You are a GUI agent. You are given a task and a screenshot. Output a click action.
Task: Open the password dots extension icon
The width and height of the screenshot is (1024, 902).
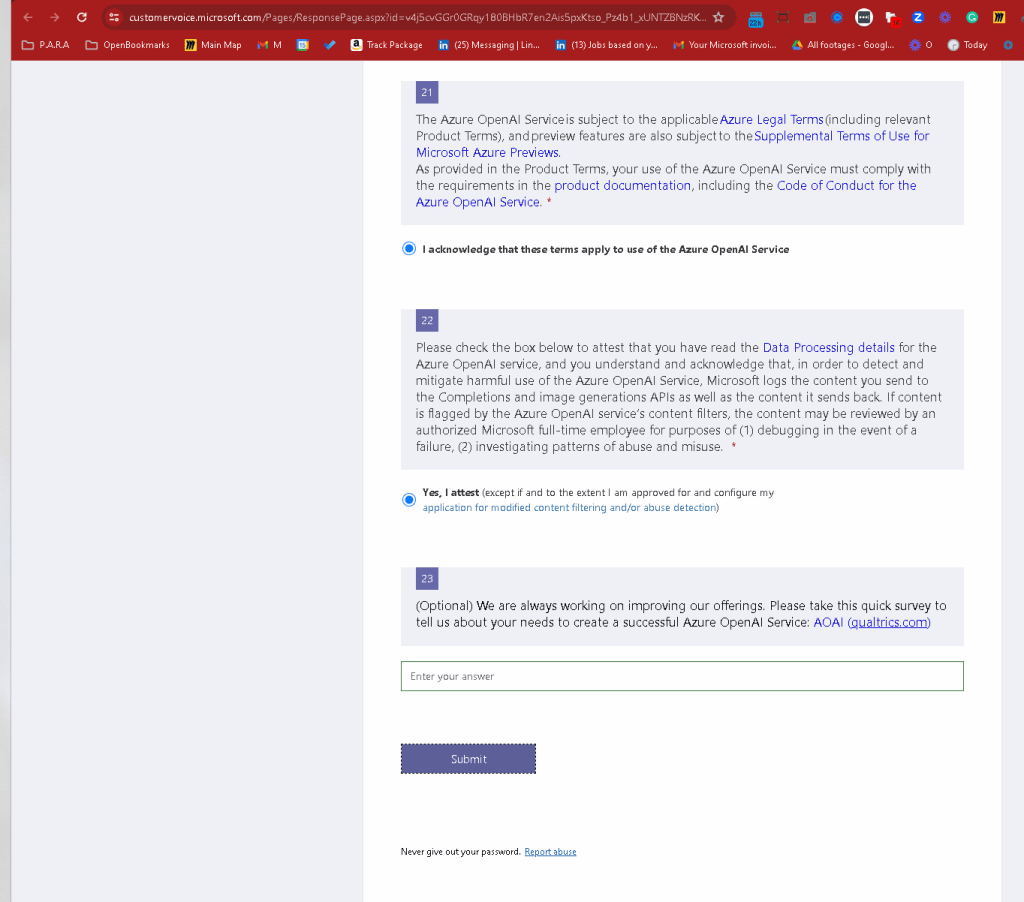864,18
